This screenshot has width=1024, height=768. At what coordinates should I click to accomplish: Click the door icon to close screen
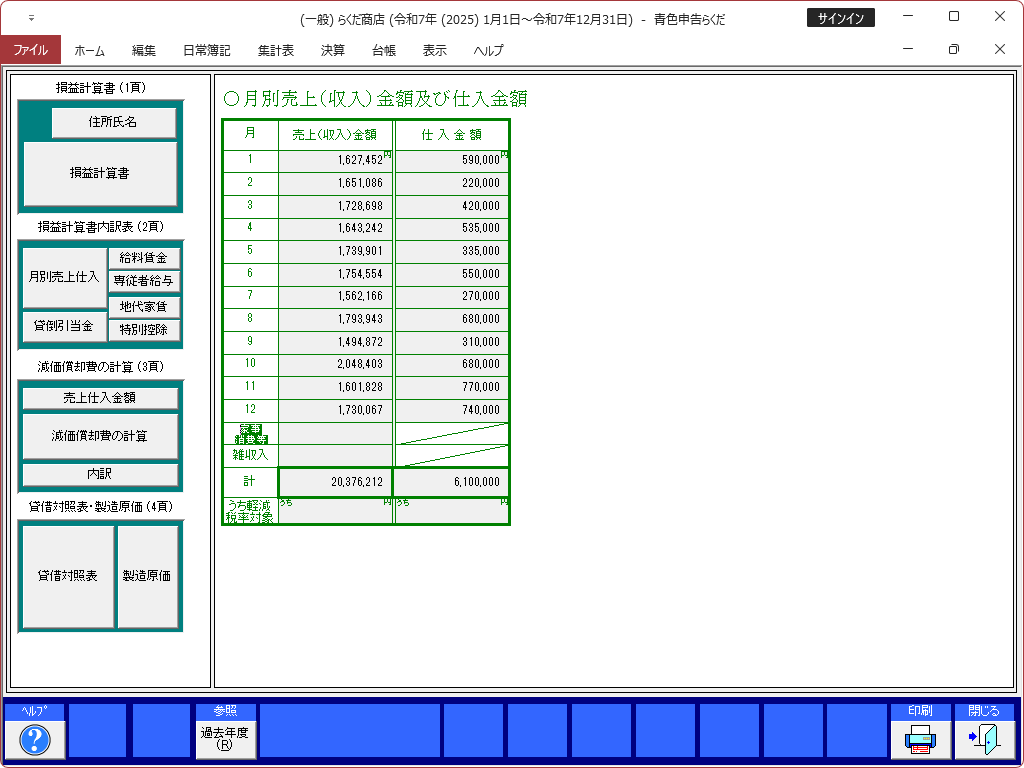pos(984,740)
